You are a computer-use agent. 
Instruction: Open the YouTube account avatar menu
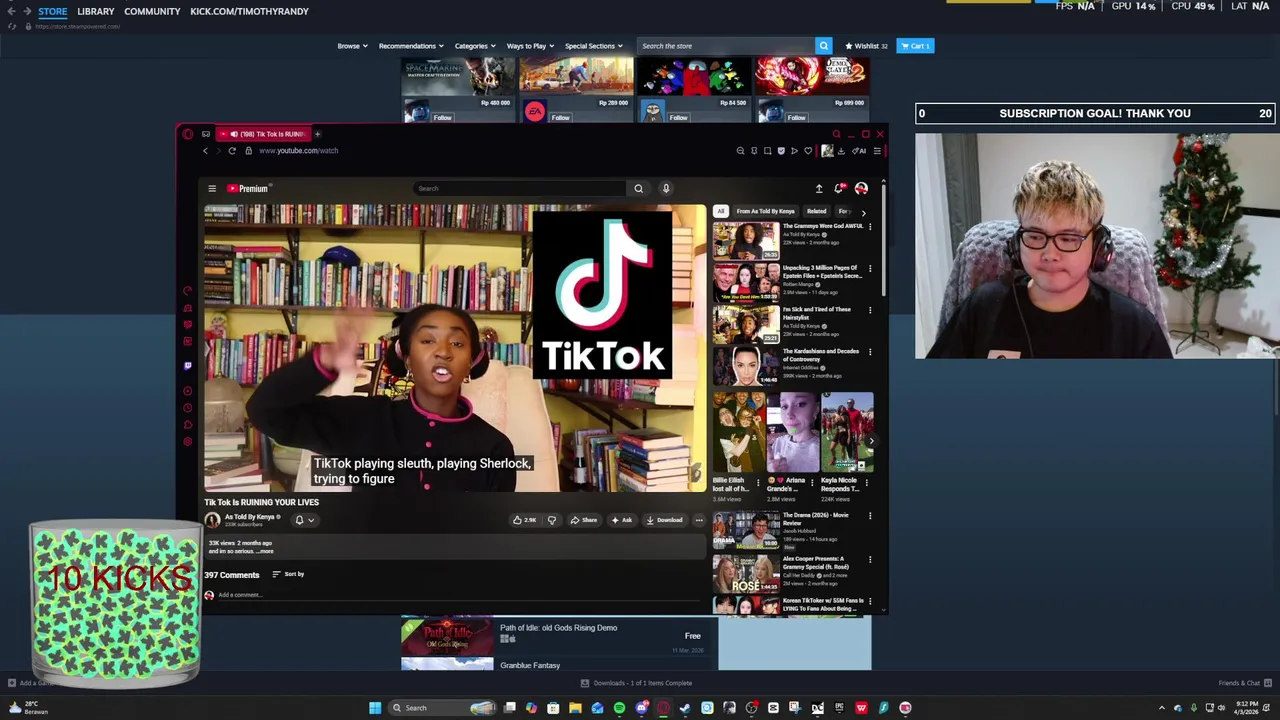point(861,188)
